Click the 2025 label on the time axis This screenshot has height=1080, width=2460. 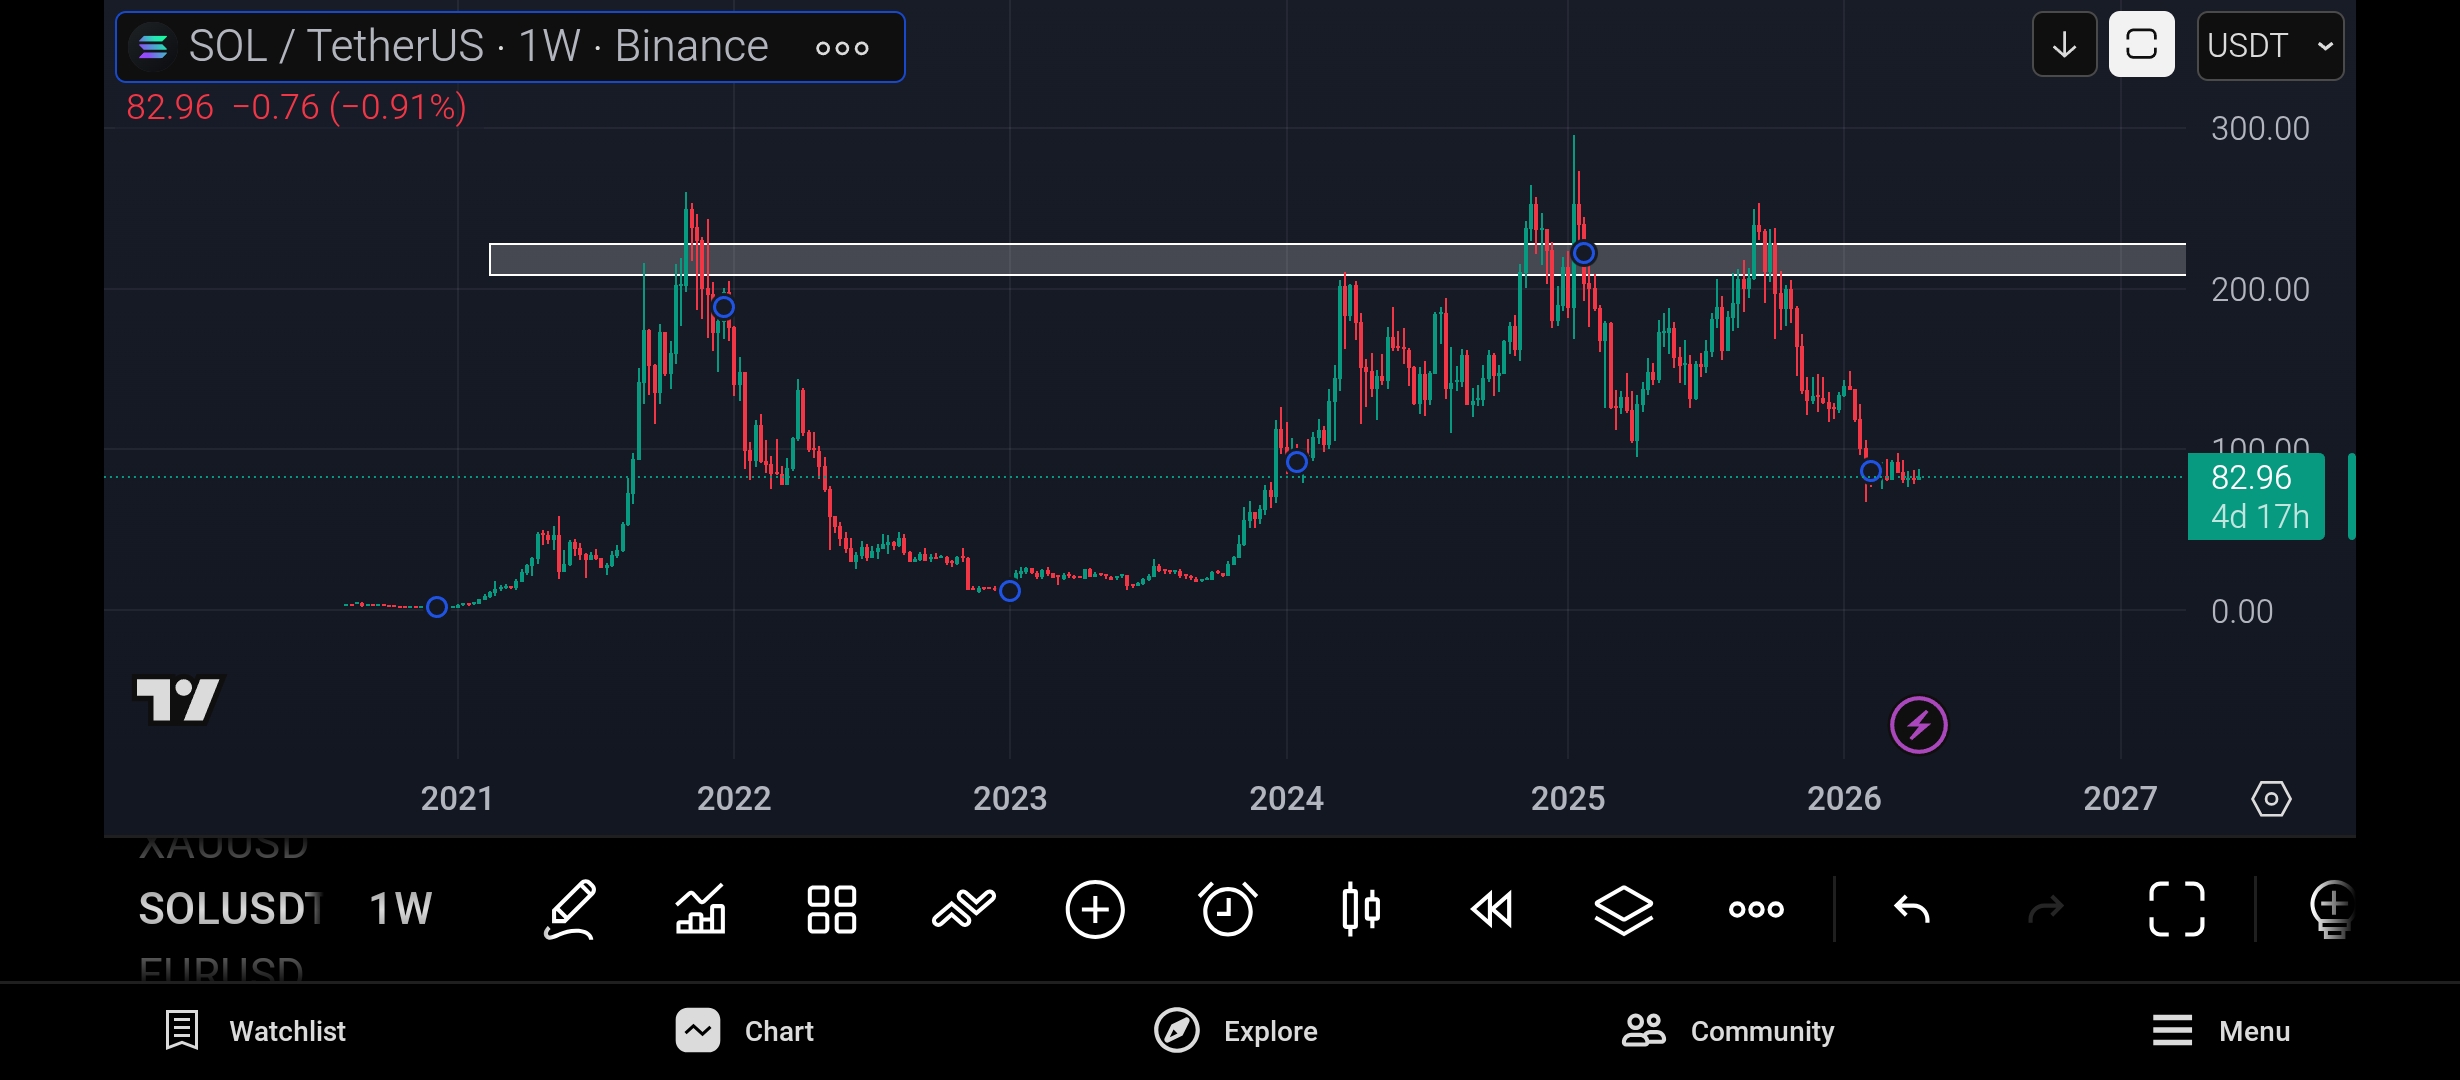[1568, 799]
